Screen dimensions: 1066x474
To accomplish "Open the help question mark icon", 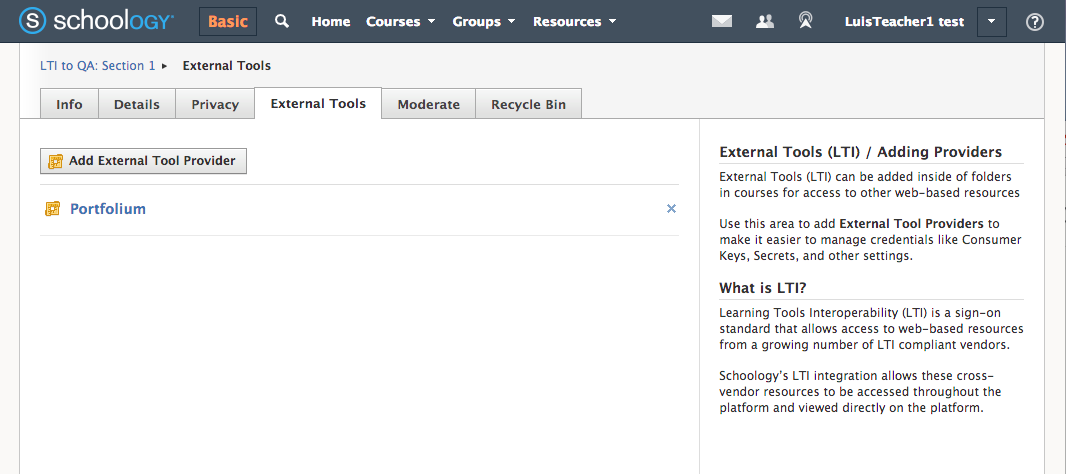I will tap(1035, 22).
